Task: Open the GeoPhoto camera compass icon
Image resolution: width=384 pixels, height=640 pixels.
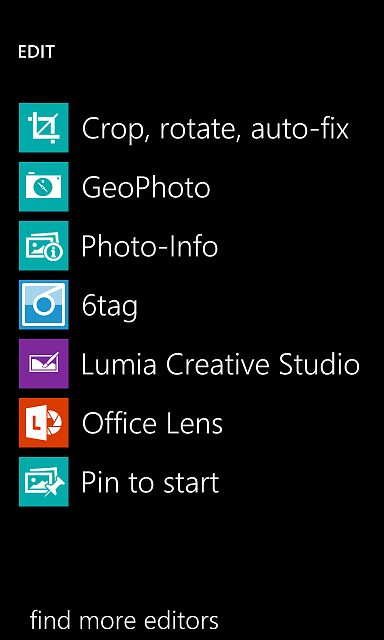Action: pos(44,187)
